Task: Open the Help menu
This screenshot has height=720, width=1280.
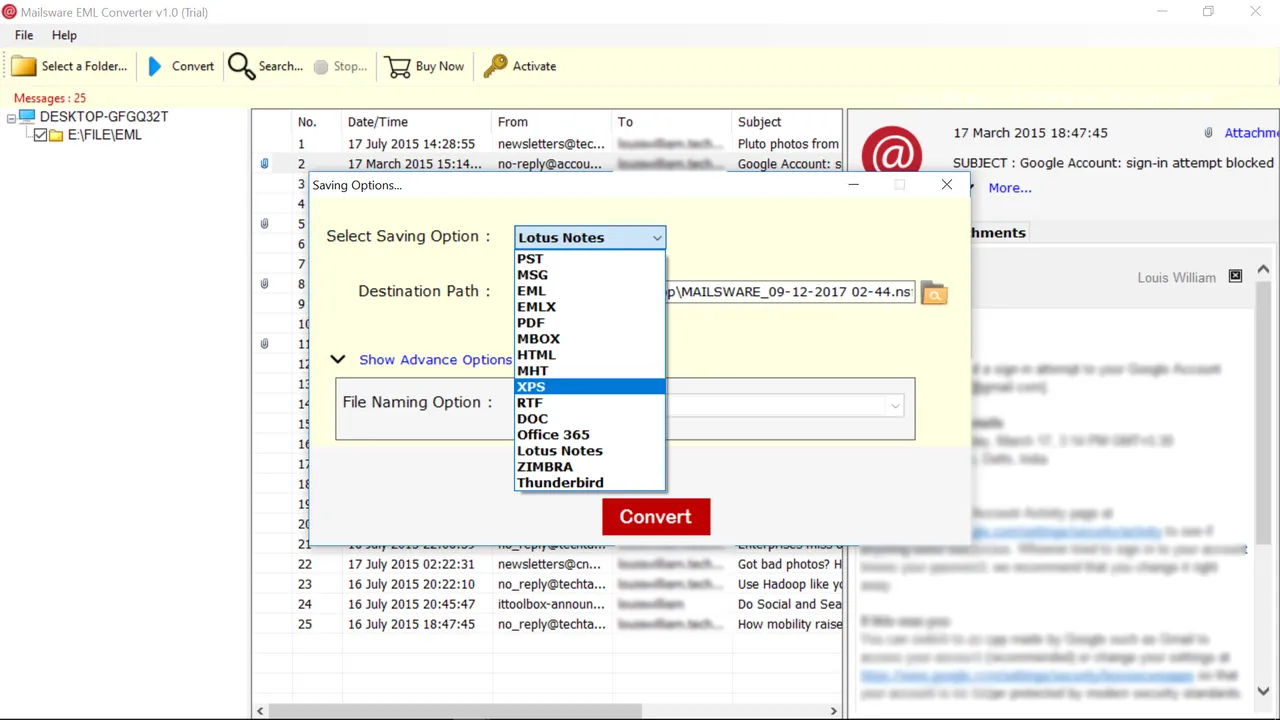Action: (x=64, y=35)
